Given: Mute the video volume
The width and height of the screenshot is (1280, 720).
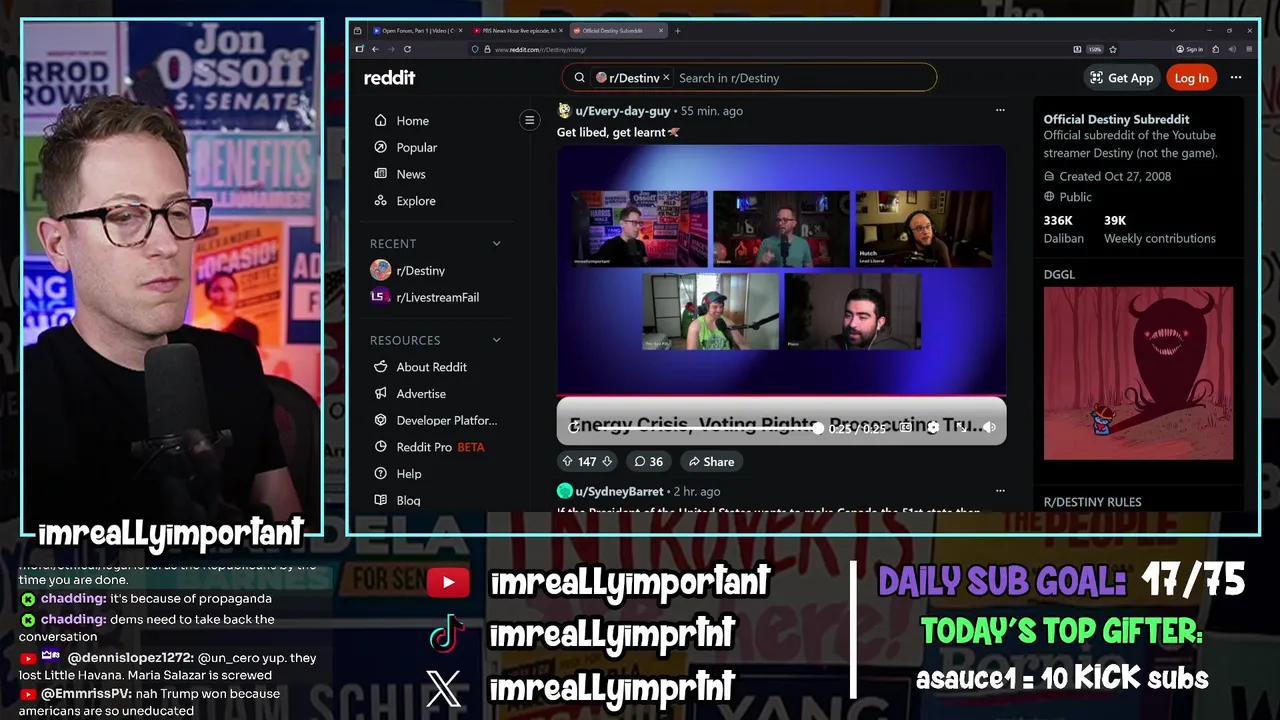Looking at the screenshot, I should pyautogui.click(x=989, y=428).
